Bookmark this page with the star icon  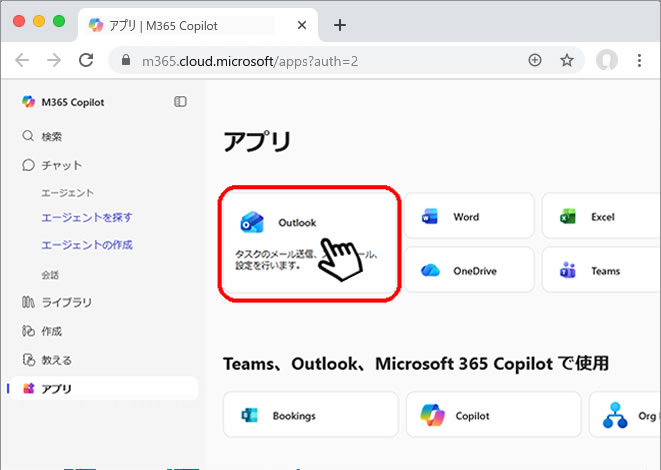click(x=567, y=60)
